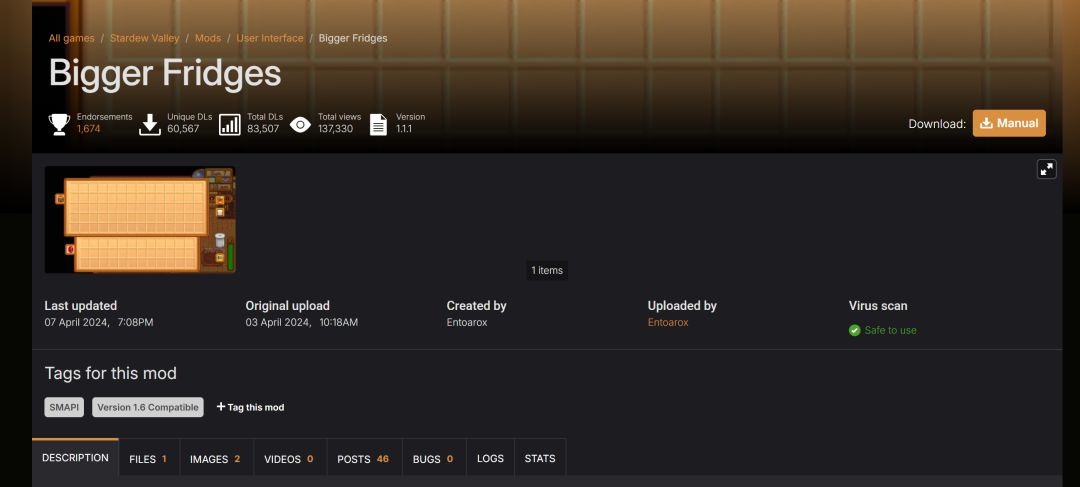Navigate to User Interface category
Image resolution: width=1080 pixels, height=487 pixels.
(x=270, y=38)
